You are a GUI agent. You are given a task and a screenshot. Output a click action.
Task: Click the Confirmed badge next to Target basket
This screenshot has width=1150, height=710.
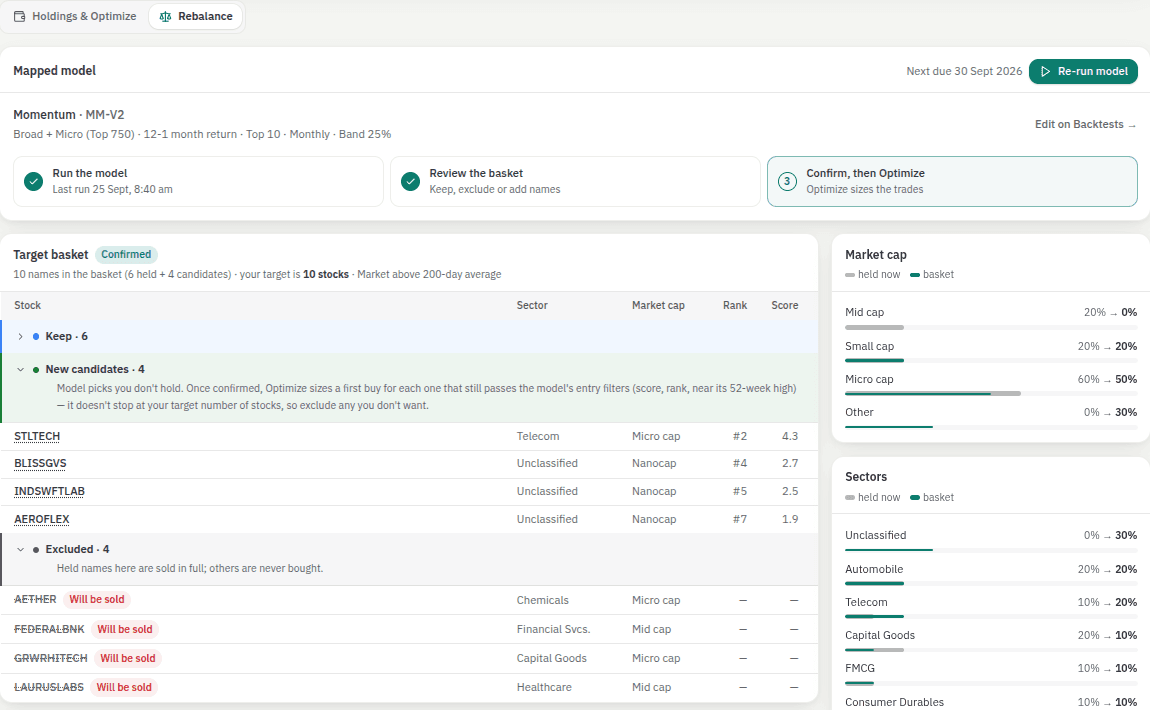[x=126, y=255]
